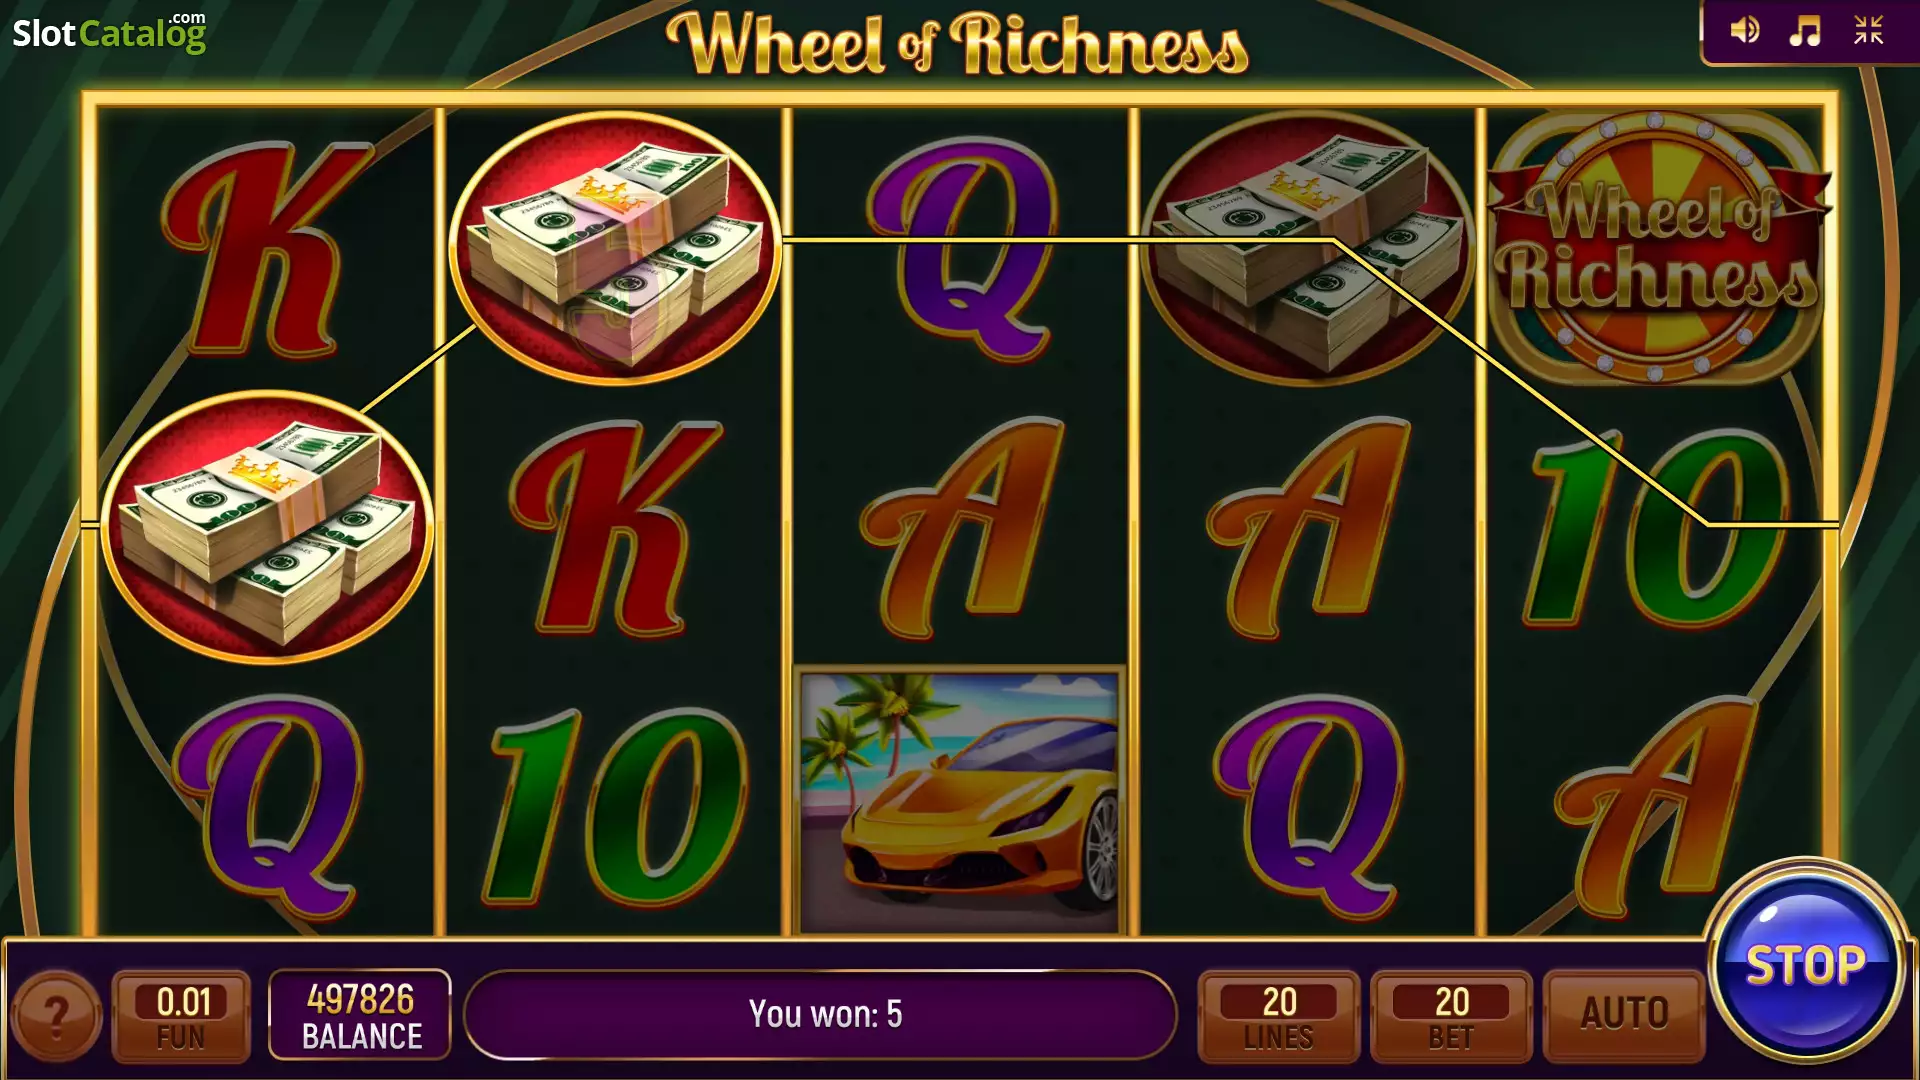Click the SlotCatalog.com logo
The width and height of the screenshot is (1920, 1080).
pyautogui.click(x=109, y=32)
